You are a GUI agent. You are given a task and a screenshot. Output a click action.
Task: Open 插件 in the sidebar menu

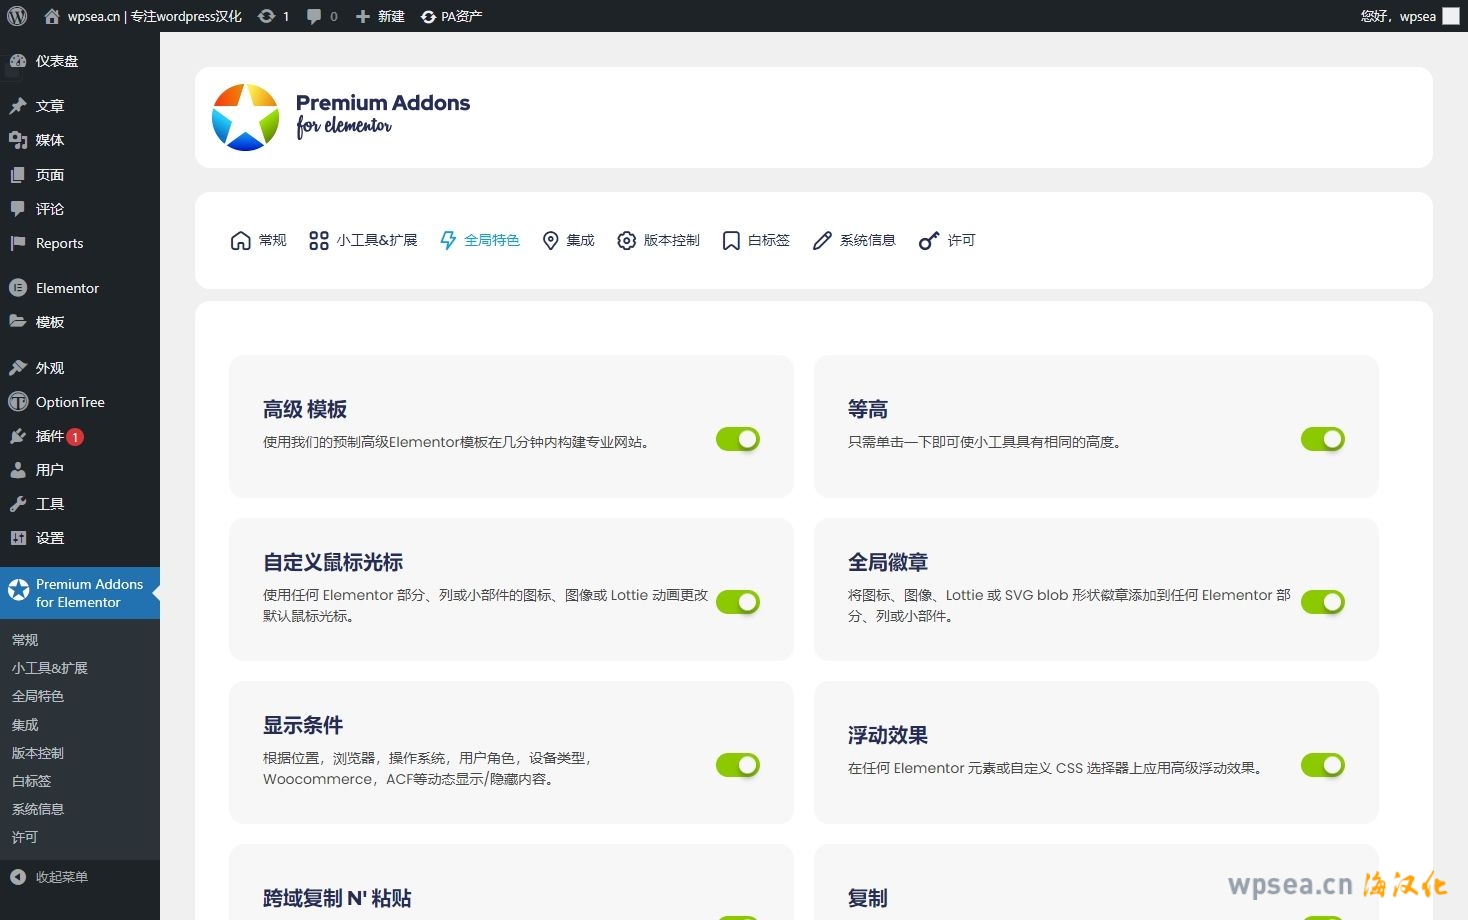point(50,436)
